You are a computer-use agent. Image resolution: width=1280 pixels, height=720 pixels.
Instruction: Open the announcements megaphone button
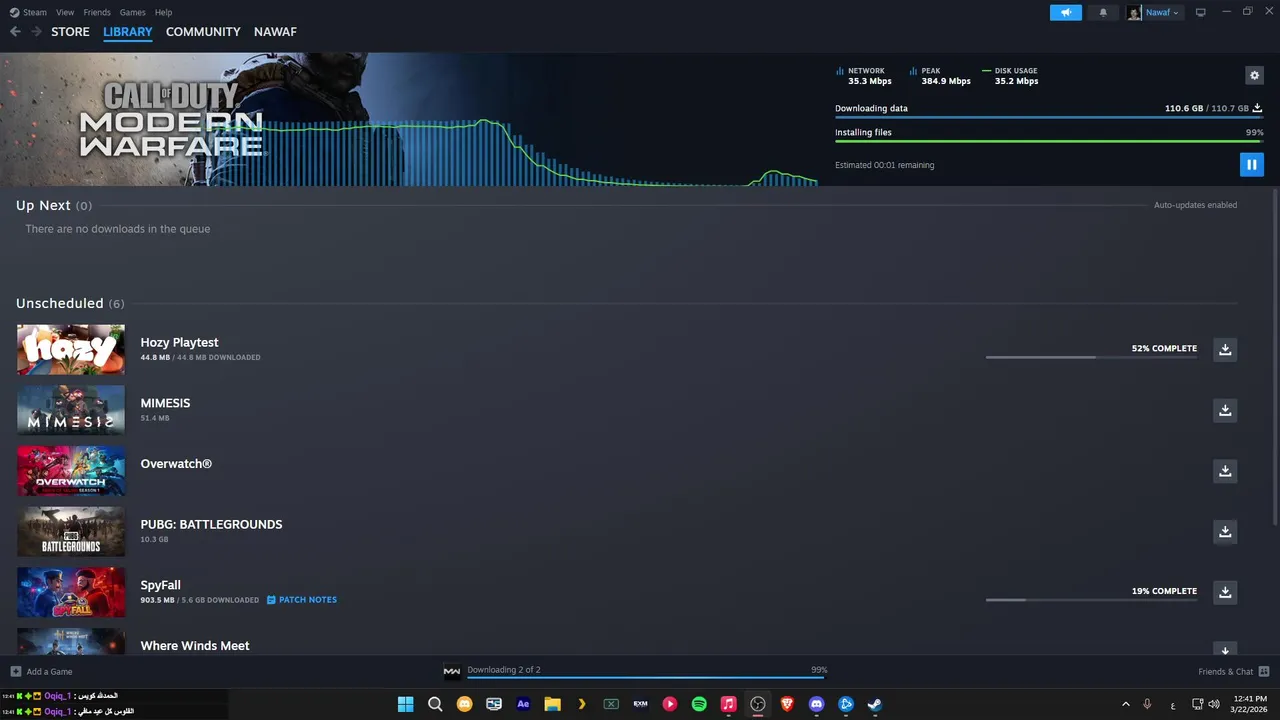(x=1065, y=12)
